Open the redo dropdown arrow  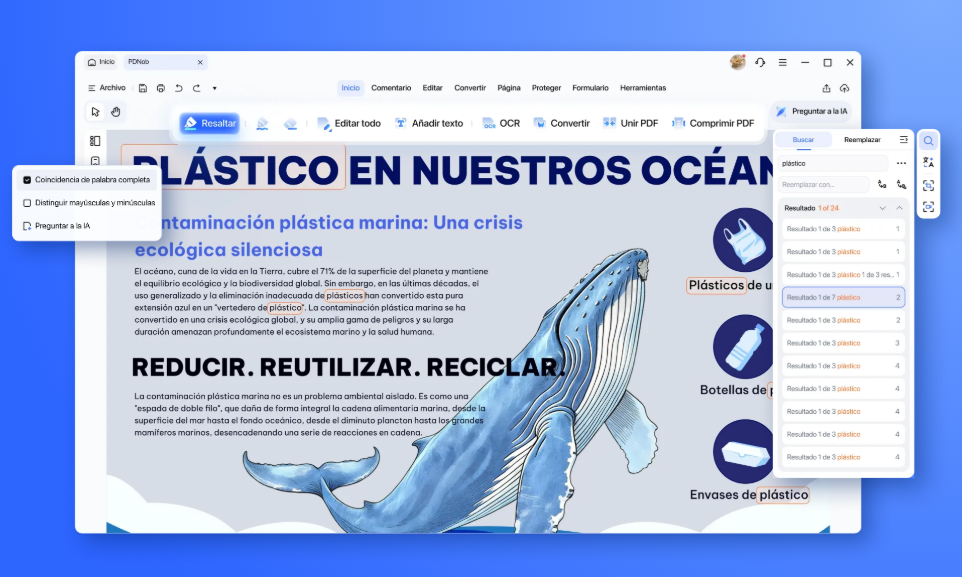pyautogui.click(x=215, y=88)
